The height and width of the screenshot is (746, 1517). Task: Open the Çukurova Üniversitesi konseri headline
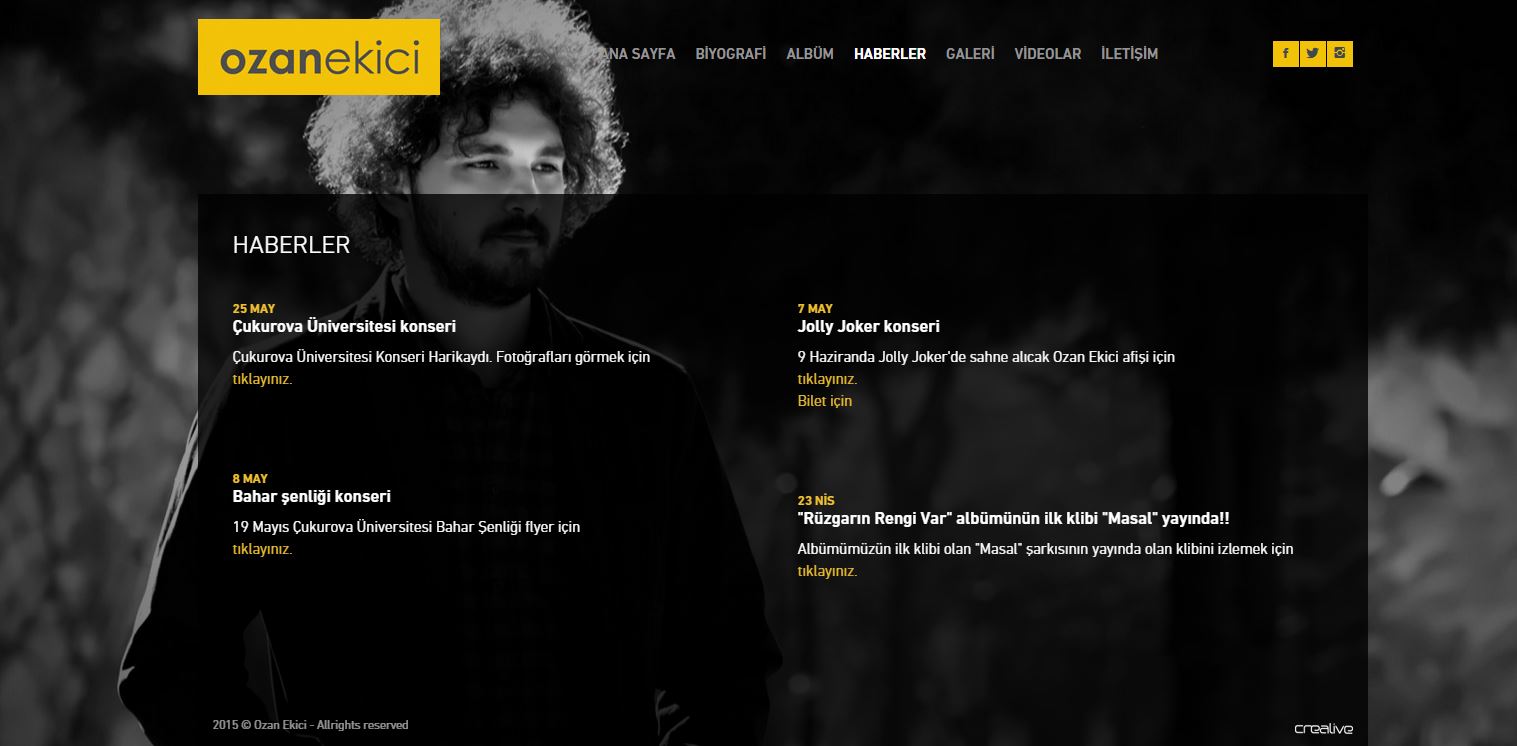tap(344, 327)
